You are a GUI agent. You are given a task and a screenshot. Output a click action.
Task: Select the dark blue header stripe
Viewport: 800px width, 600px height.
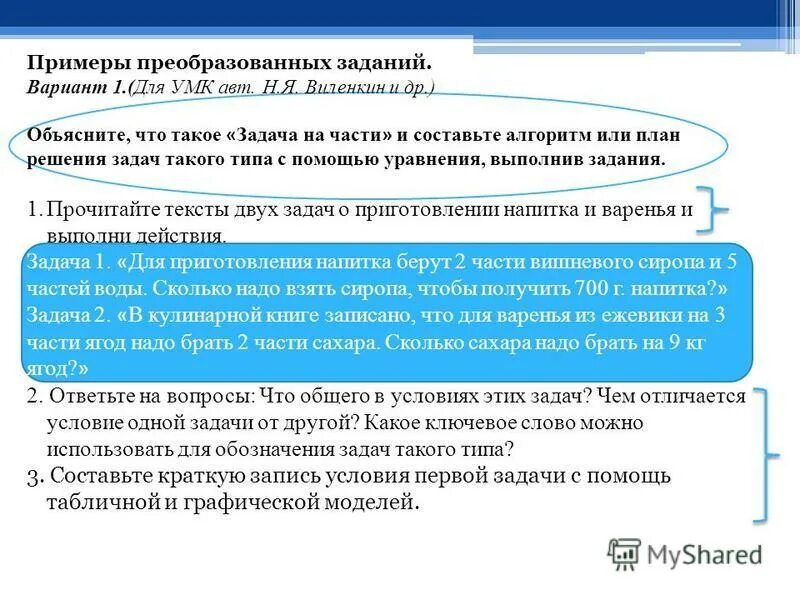(x=400, y=13)
